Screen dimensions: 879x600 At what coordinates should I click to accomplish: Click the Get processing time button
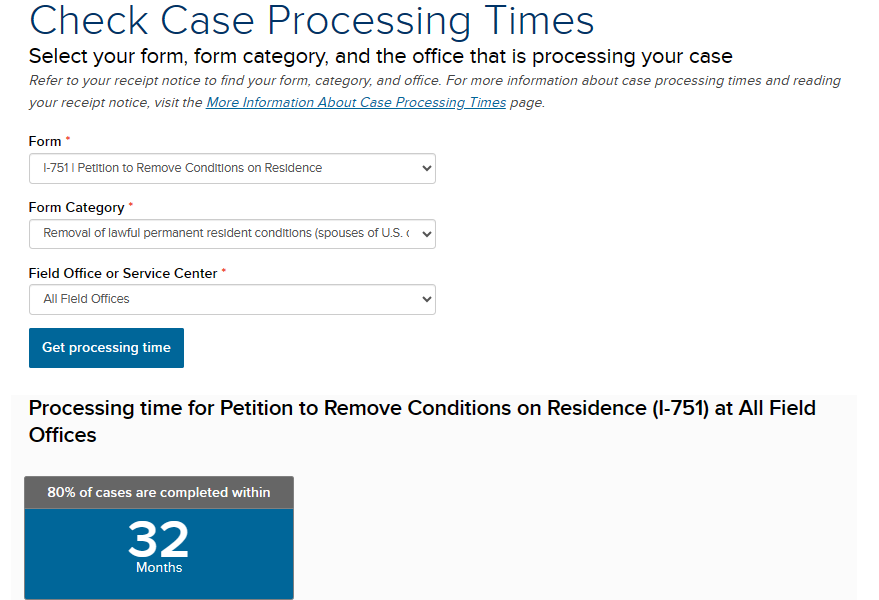107,348
